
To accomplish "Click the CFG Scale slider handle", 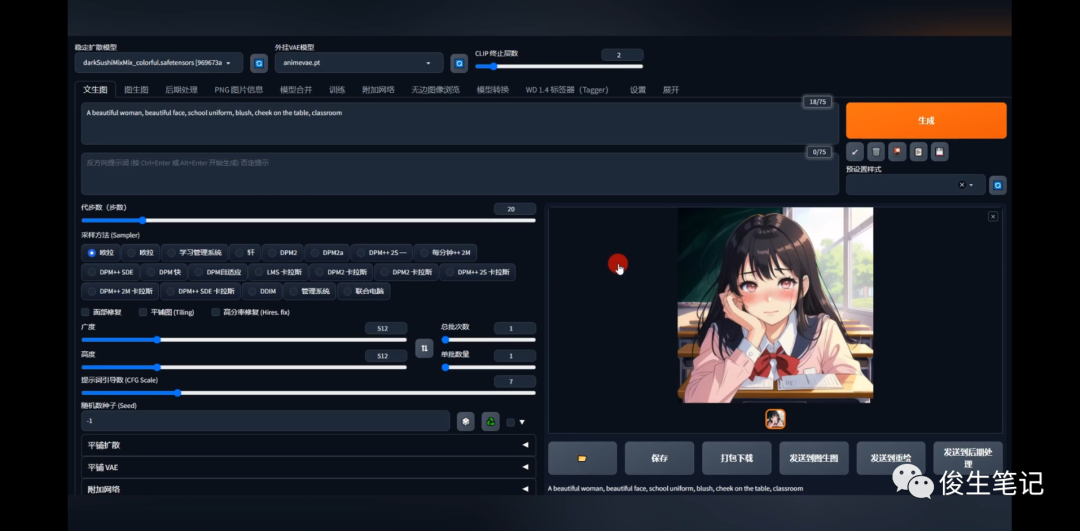I will coord(178,393).
